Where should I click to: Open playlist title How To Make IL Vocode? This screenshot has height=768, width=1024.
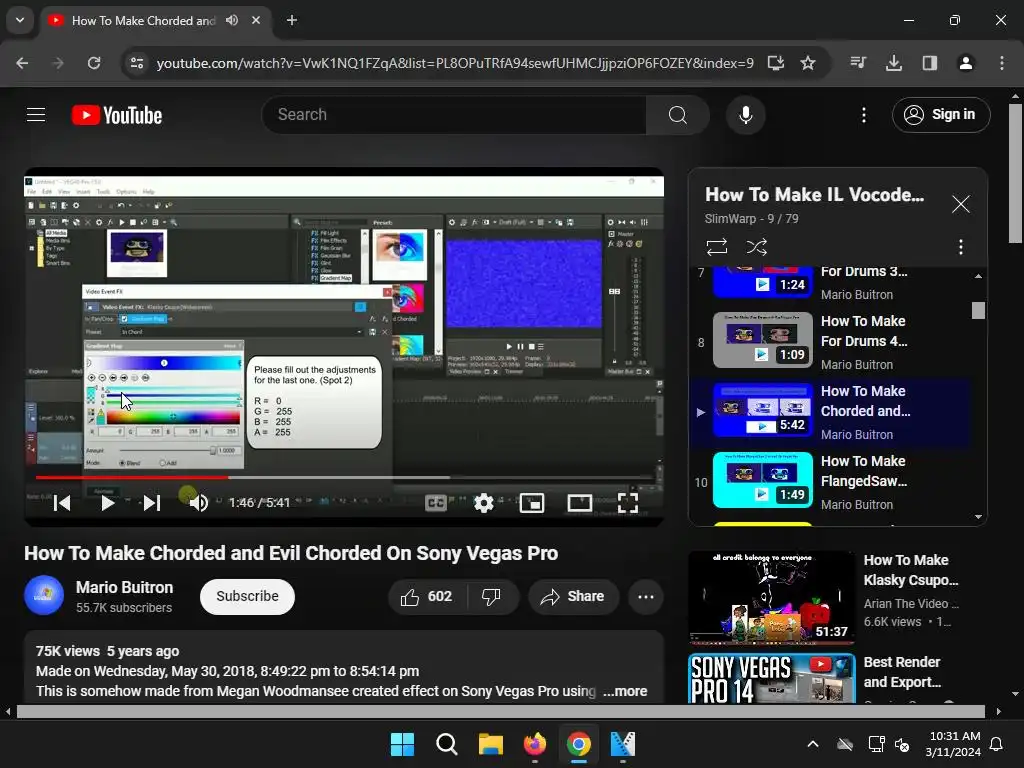(x=814, y=195)
